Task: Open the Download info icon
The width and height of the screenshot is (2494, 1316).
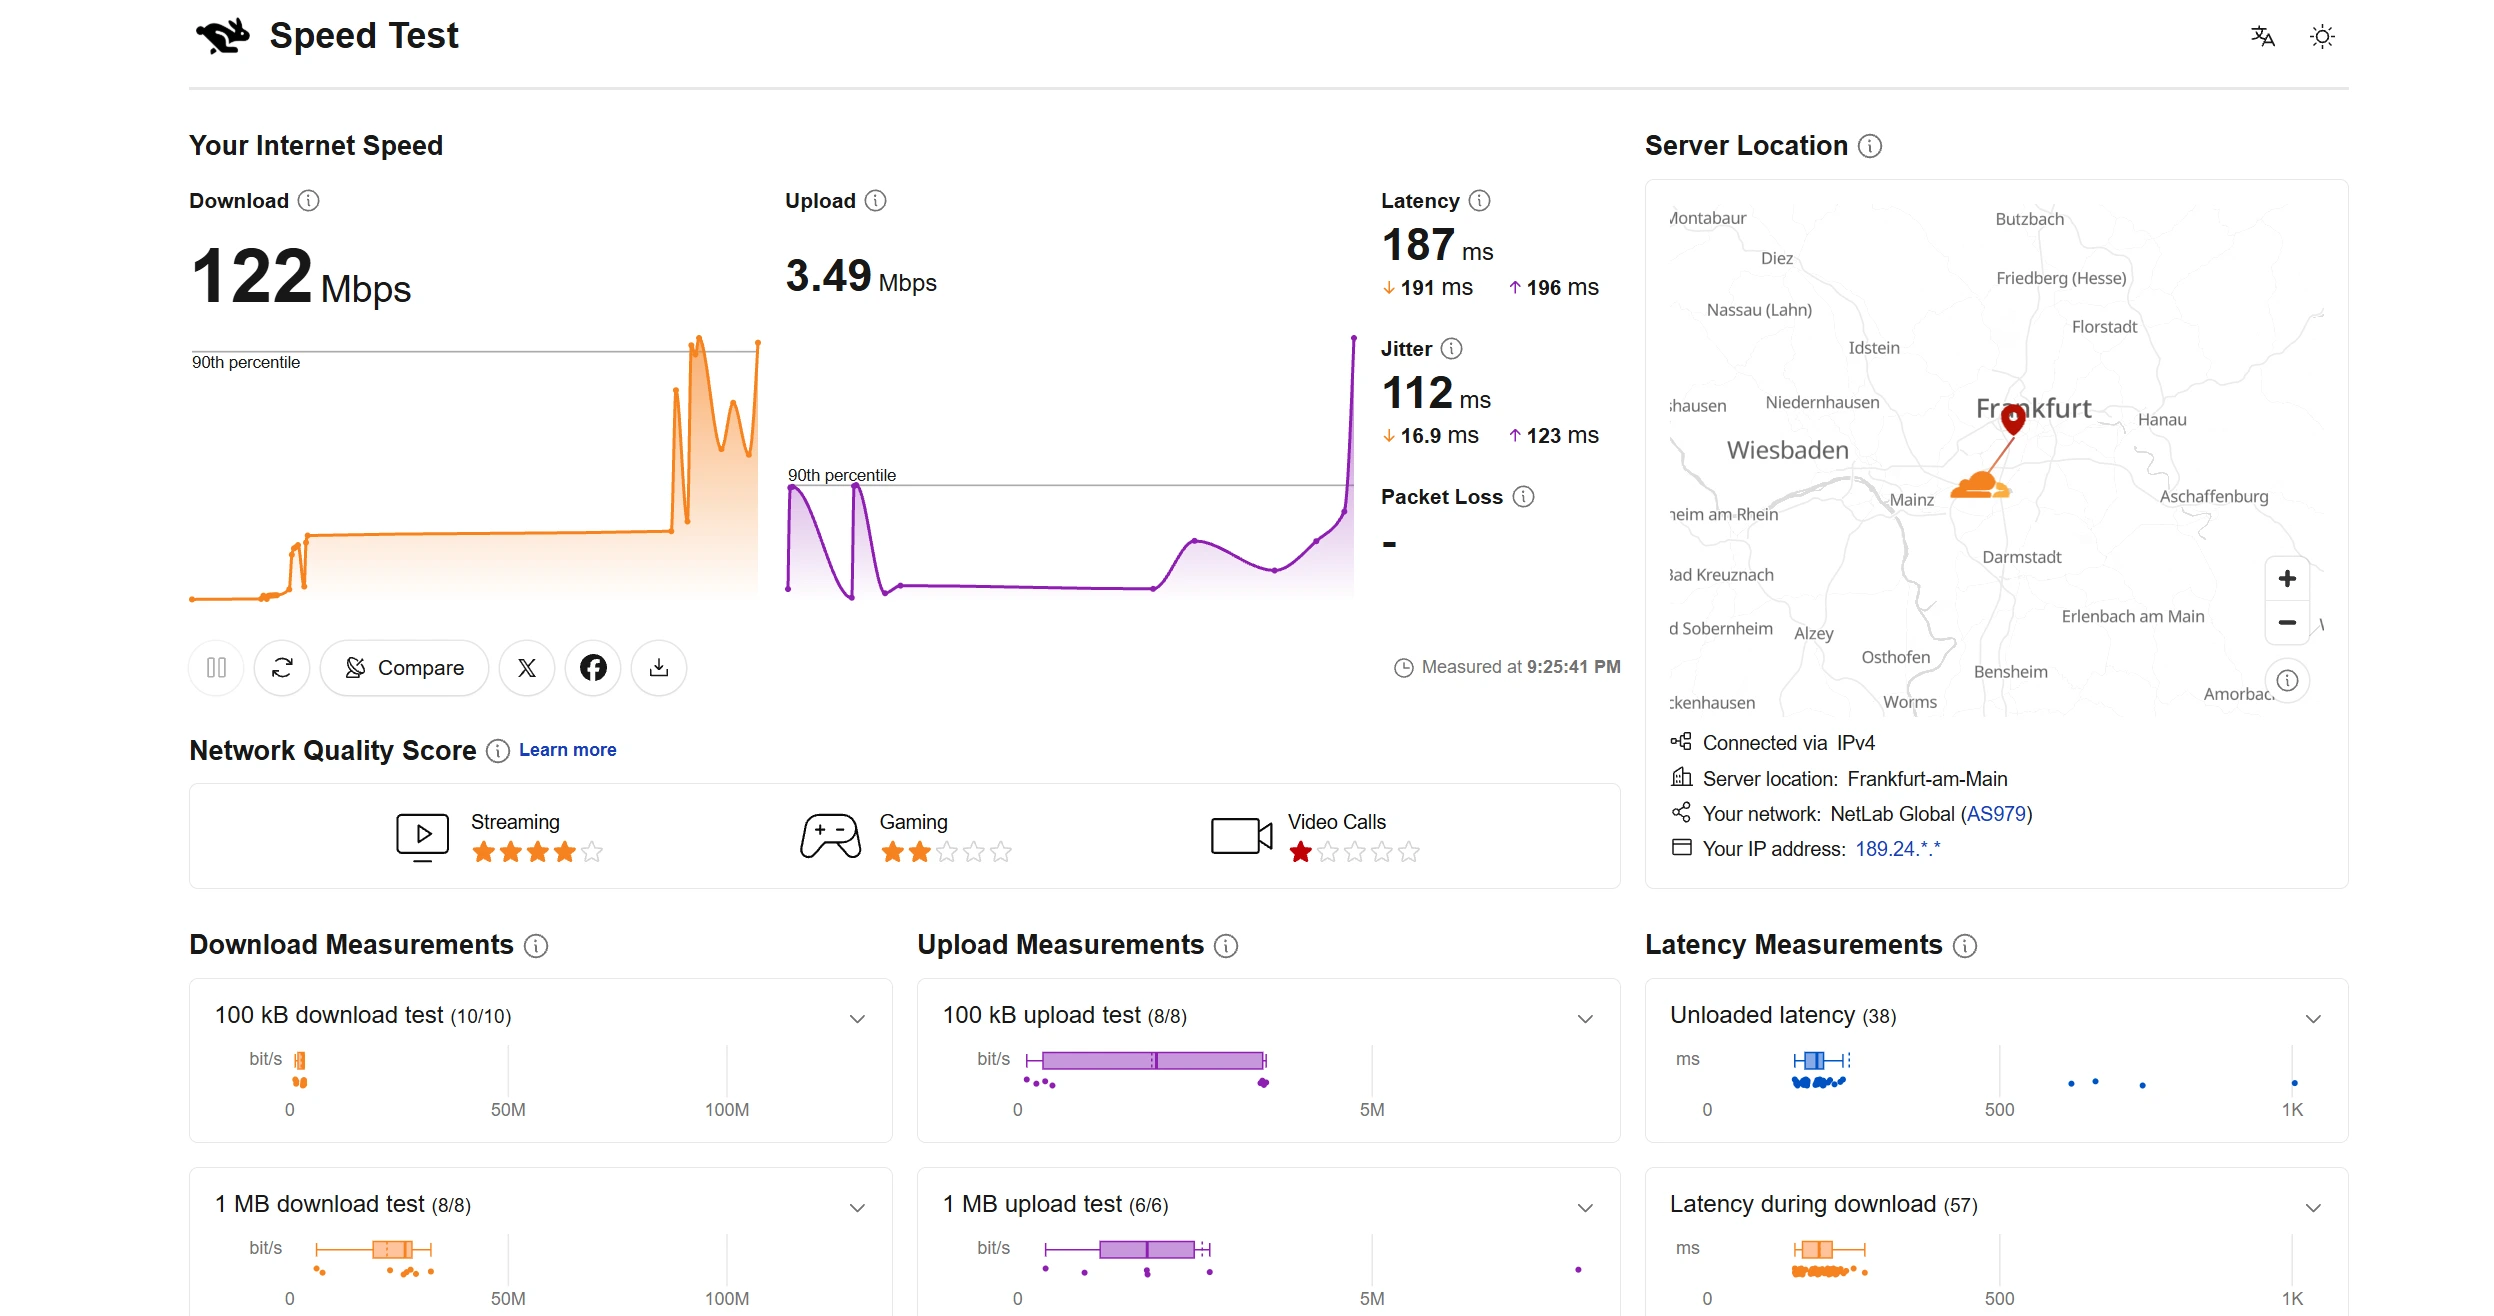Action: click(309, 201)
